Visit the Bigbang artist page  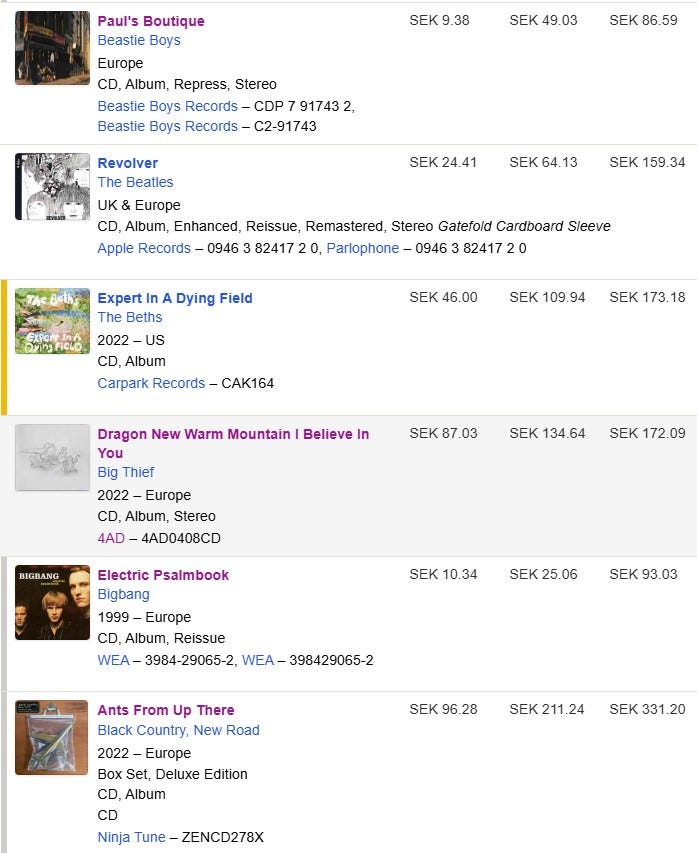click(123, 594)
